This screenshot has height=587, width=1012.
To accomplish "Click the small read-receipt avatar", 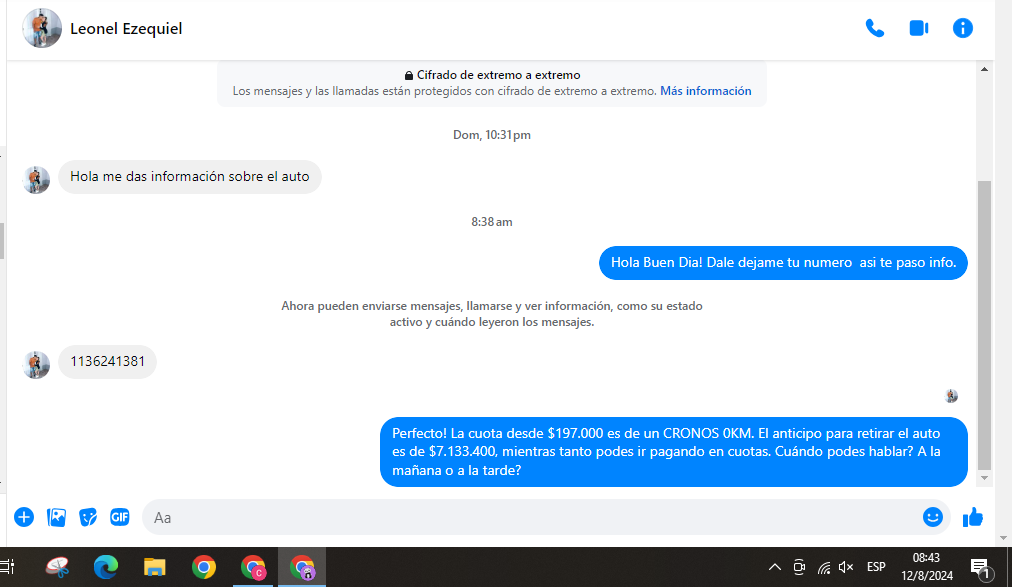I will 951,396.
